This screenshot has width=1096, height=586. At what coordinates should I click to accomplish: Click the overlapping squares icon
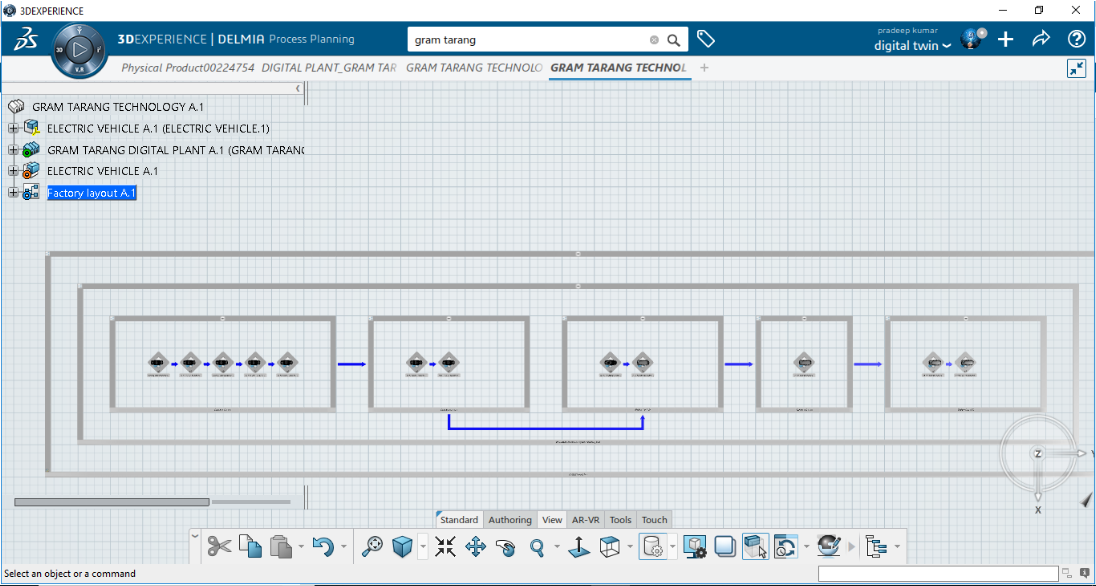[x=726, y=546]
